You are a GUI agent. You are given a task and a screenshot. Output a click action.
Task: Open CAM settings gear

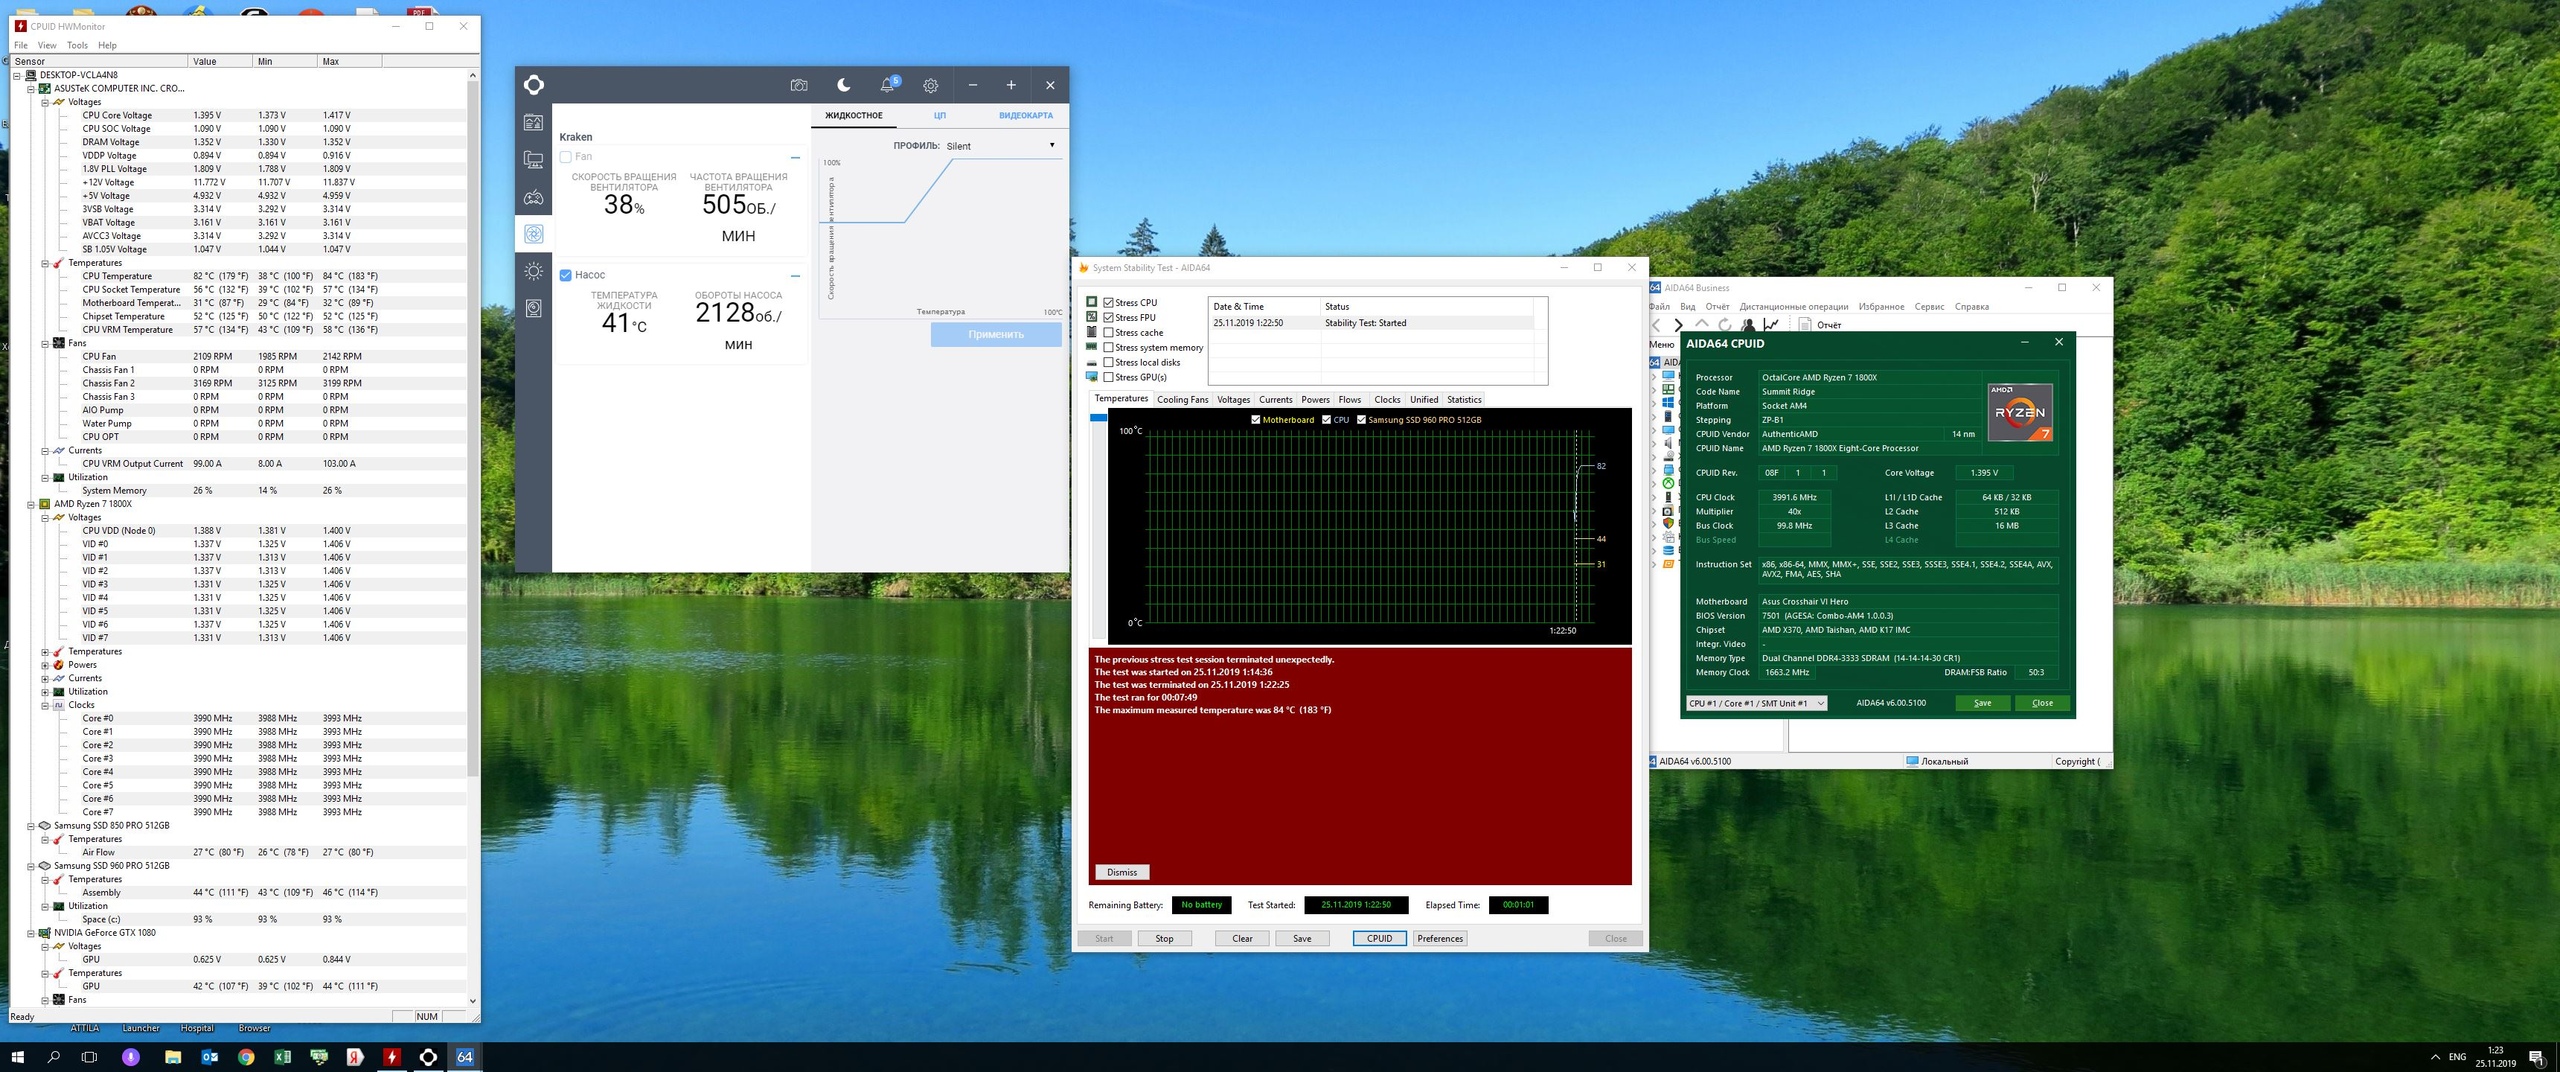pos(930,86)
